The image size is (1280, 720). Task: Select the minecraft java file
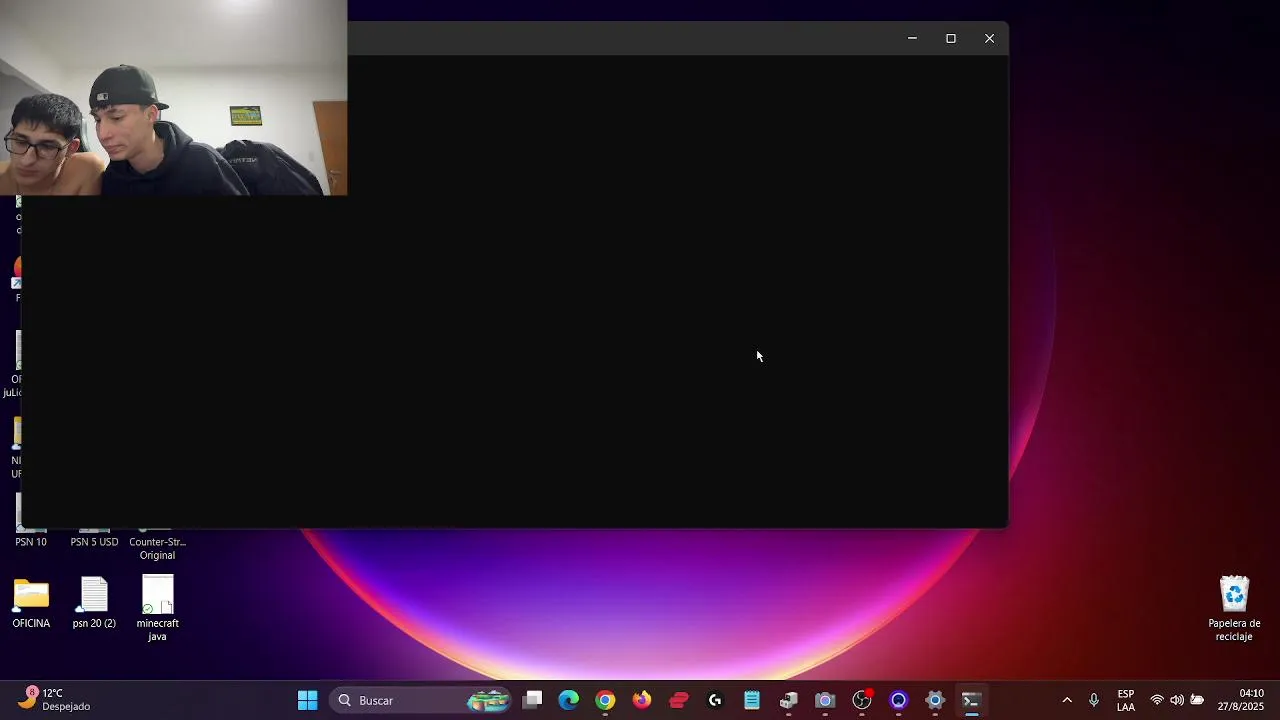click(158, 608)
